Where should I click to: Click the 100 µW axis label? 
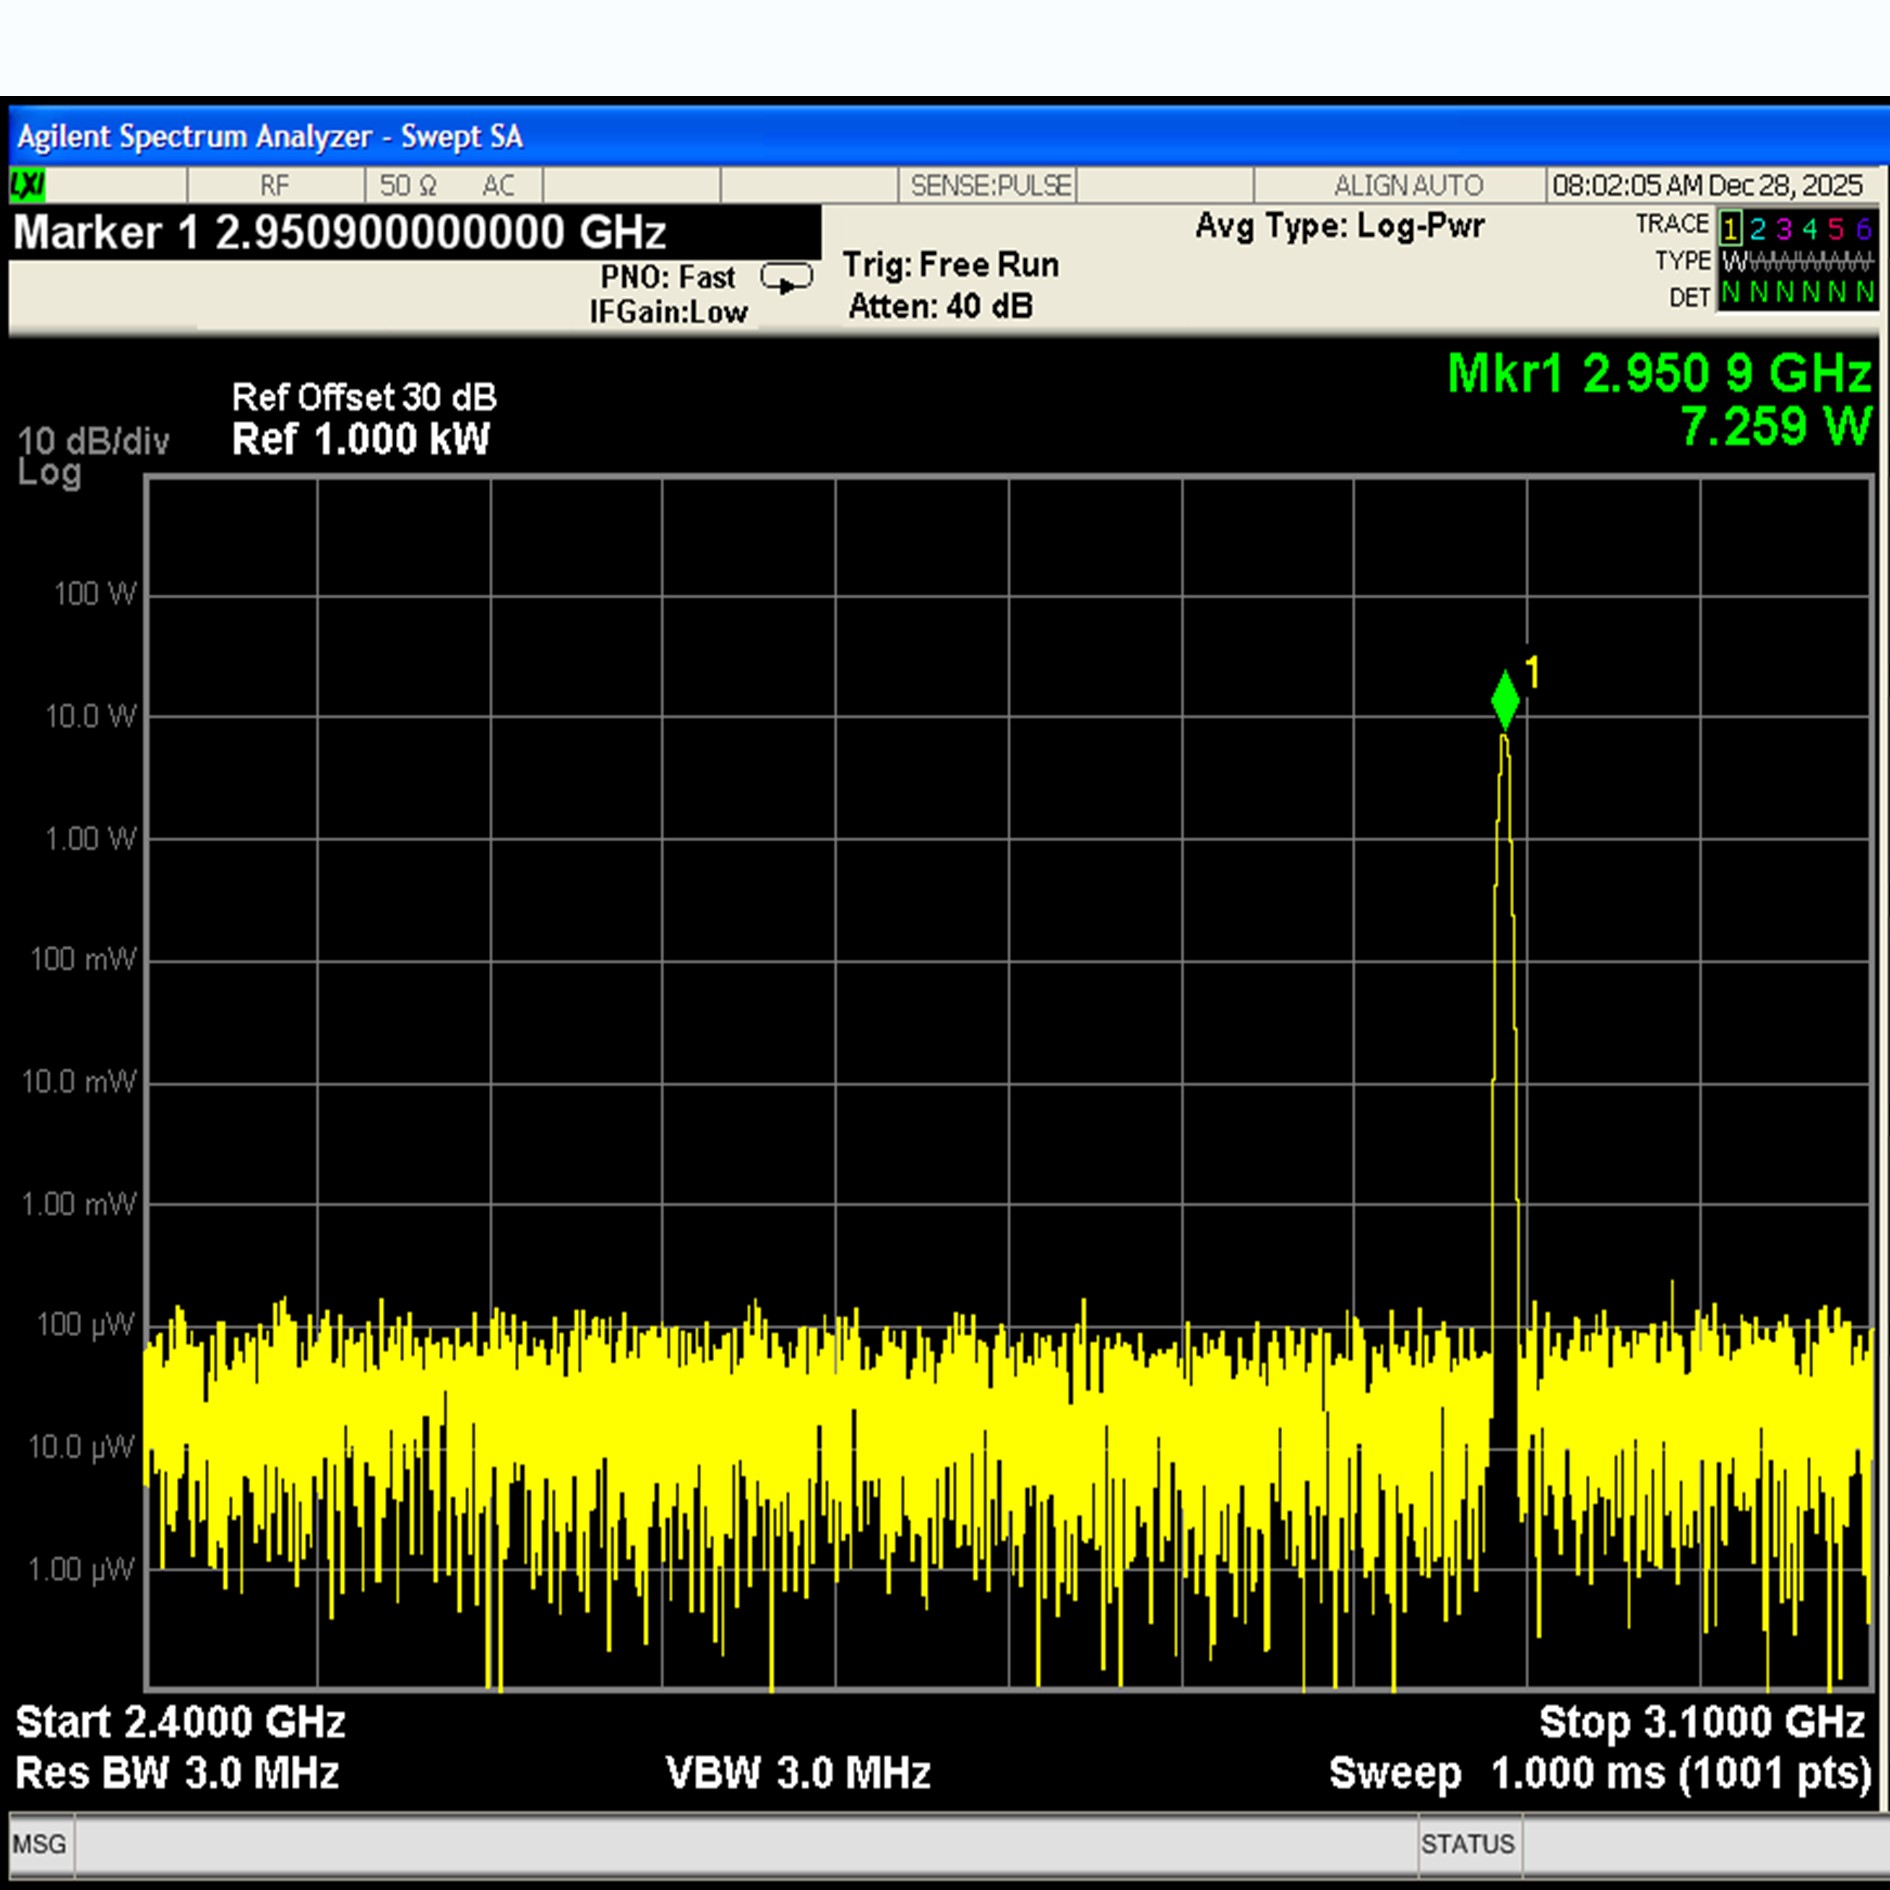click(85, 1325)
